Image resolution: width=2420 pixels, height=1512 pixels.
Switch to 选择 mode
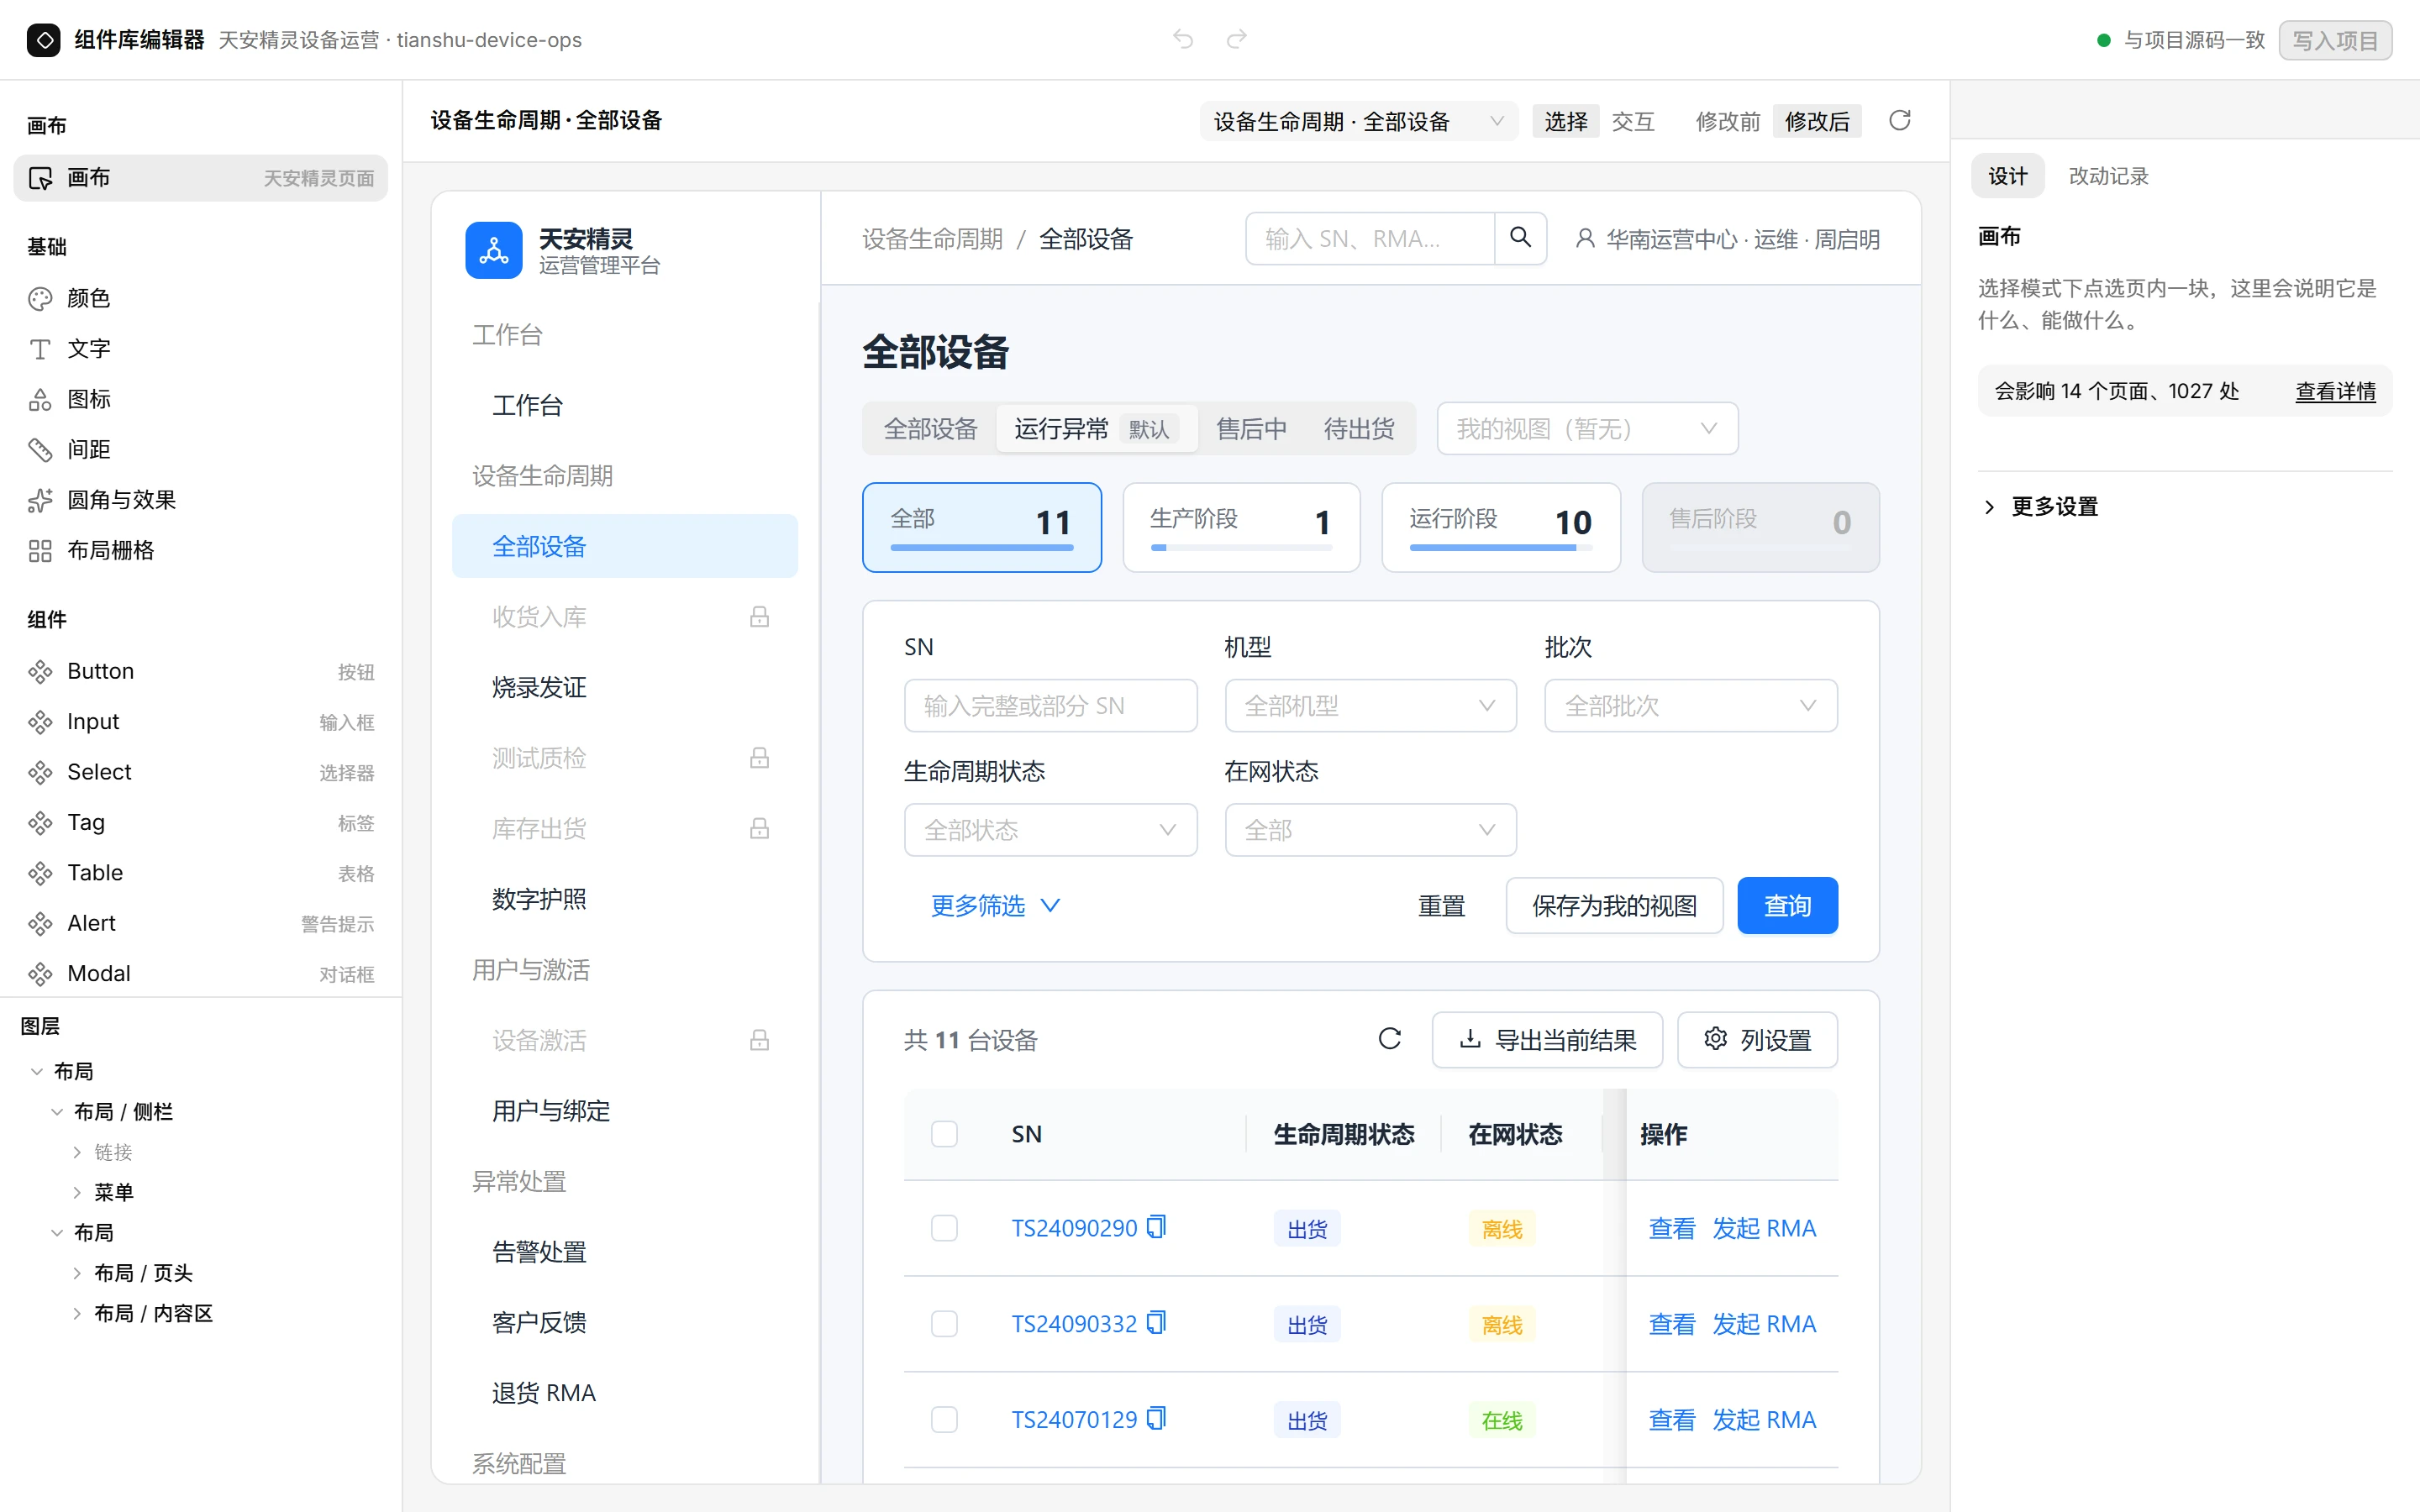[x=1565, y=121]
